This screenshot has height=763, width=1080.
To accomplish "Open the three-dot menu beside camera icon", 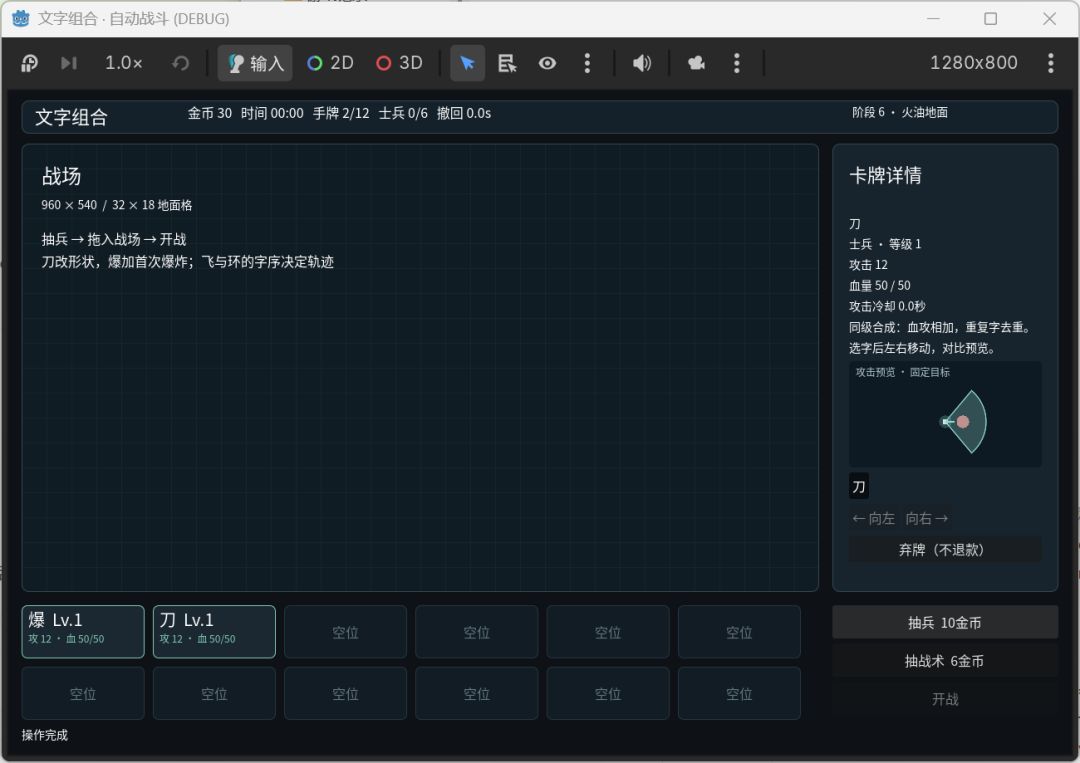I will tap(737, 63).
